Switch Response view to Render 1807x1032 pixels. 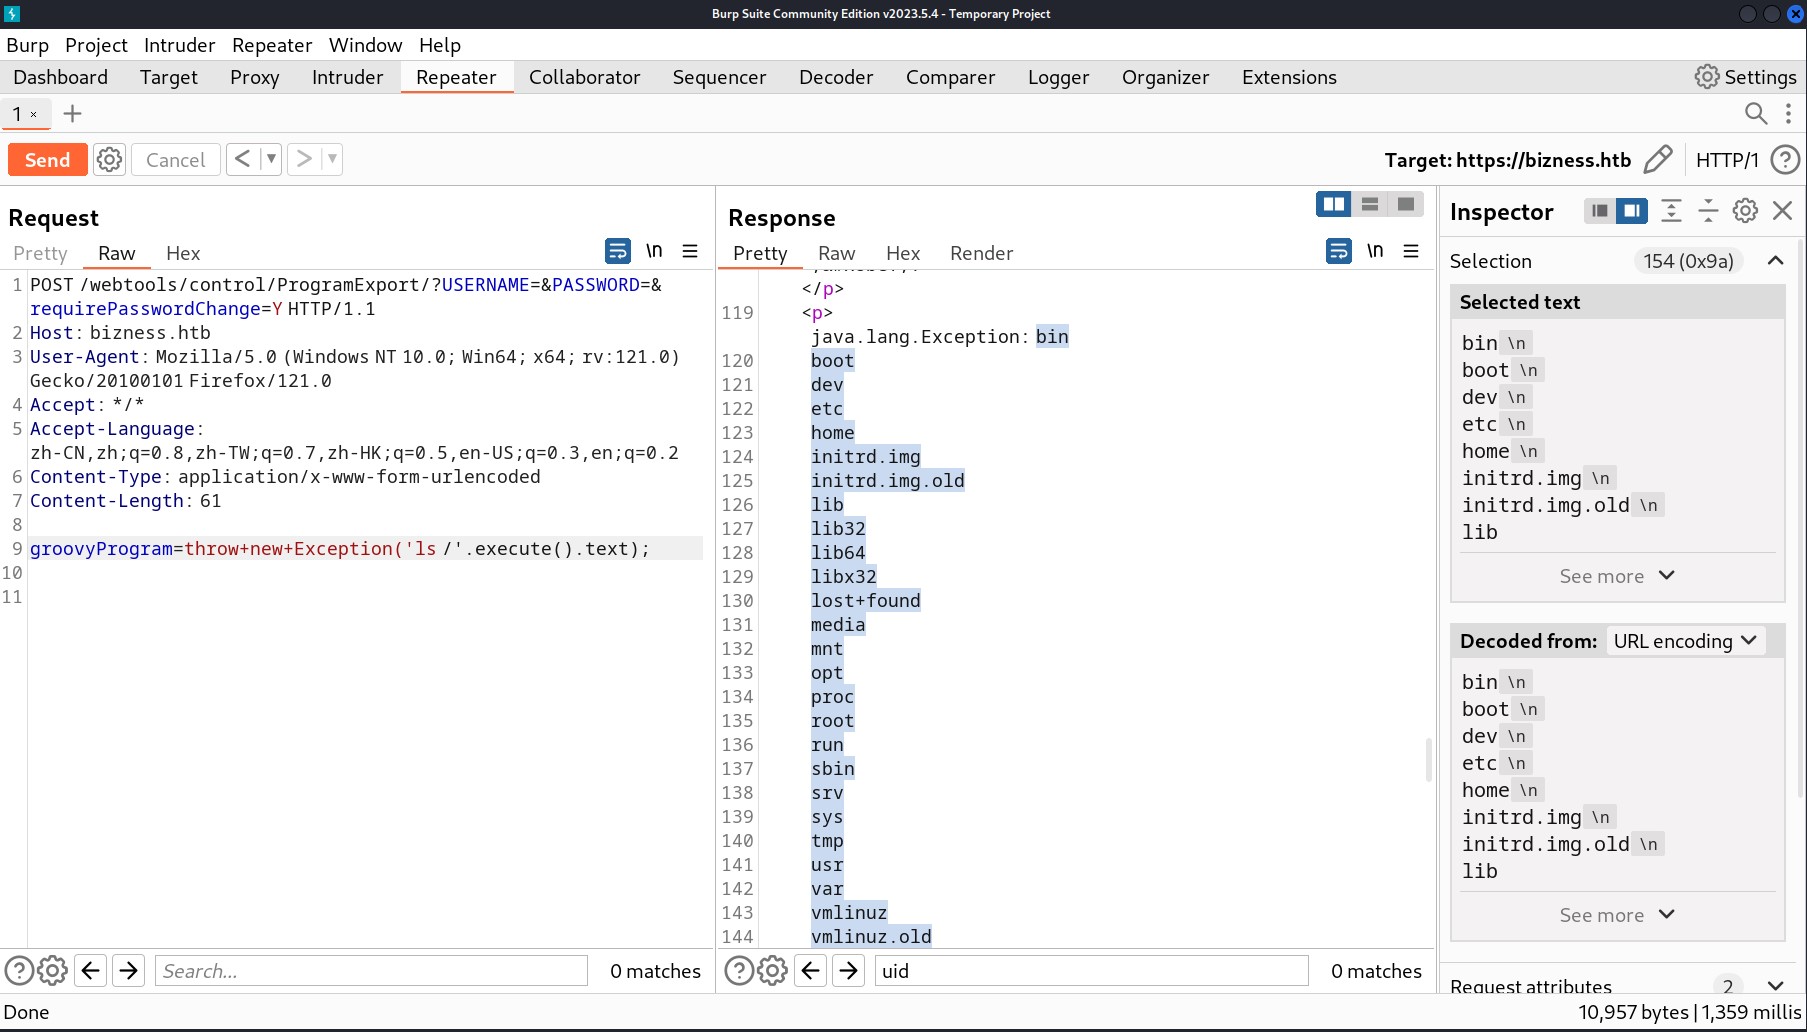click(981, 253)
